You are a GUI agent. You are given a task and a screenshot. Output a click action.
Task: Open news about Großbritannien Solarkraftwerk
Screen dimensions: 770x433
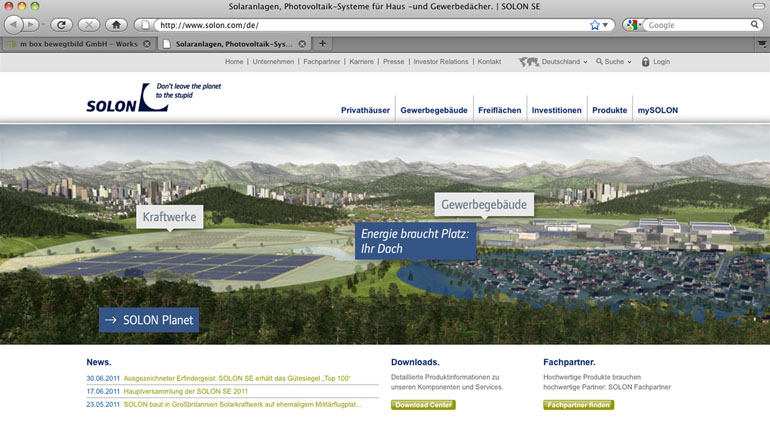[243, 405]
